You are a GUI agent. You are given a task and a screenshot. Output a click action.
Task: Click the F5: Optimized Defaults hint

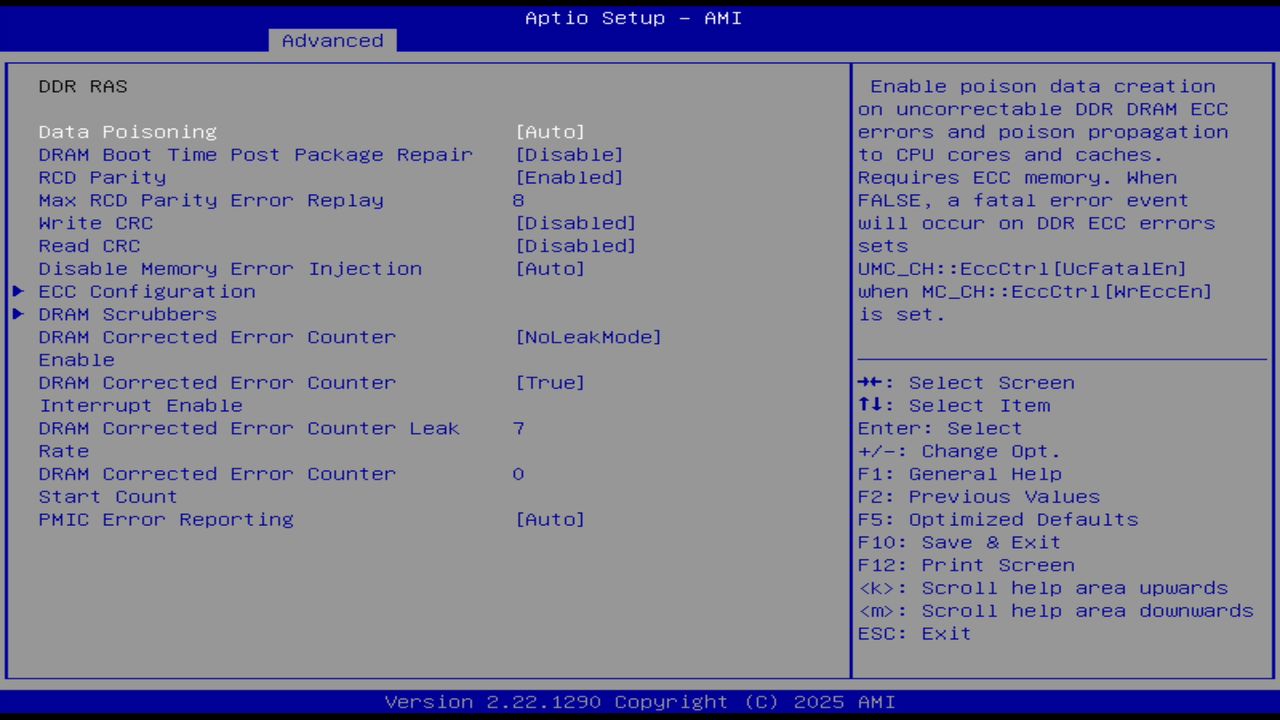tap(998, 519)
